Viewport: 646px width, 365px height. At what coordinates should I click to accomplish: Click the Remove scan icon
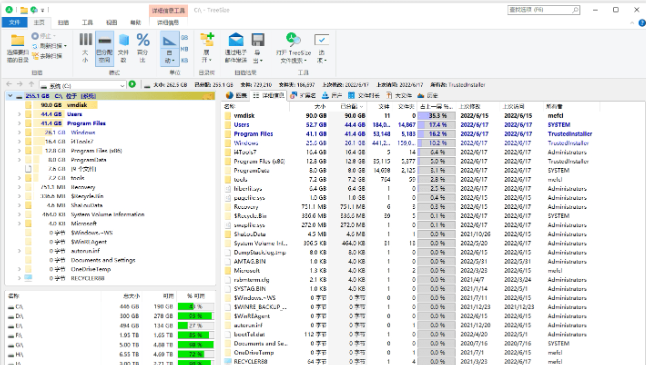point(35,56)
